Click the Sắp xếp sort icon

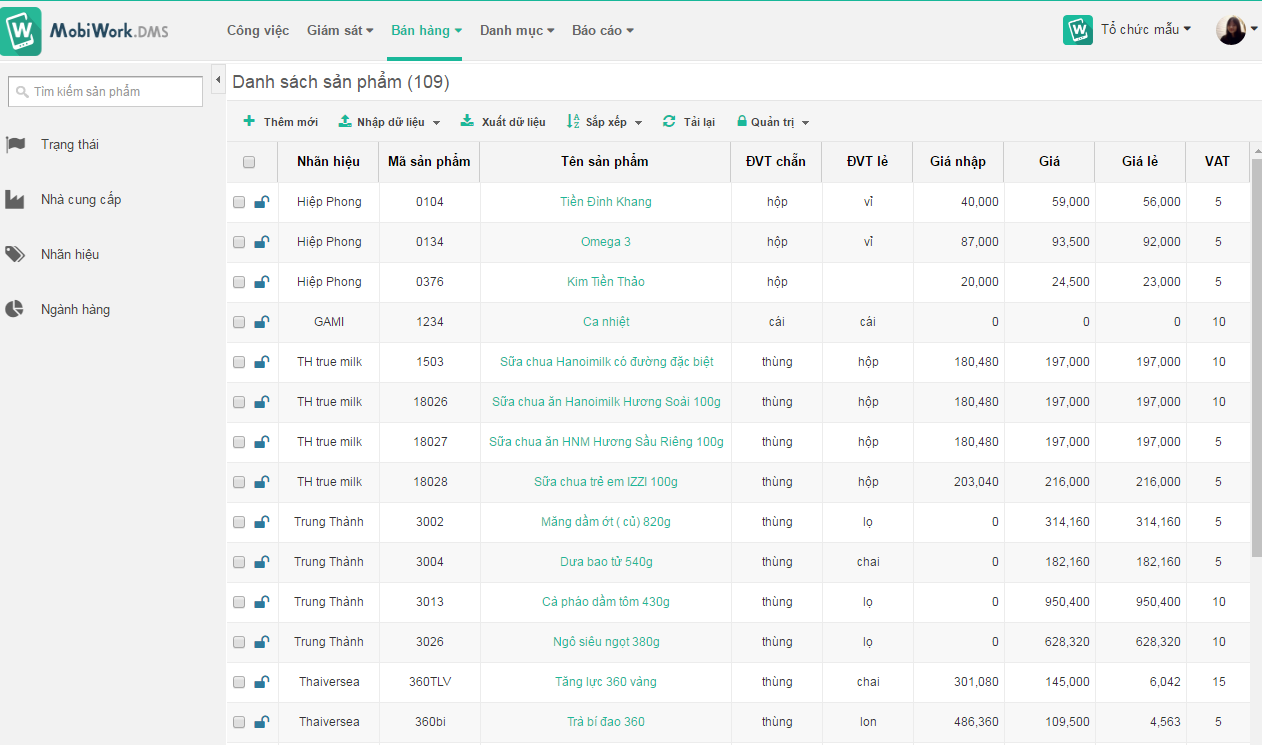click(x=573, y=122)
